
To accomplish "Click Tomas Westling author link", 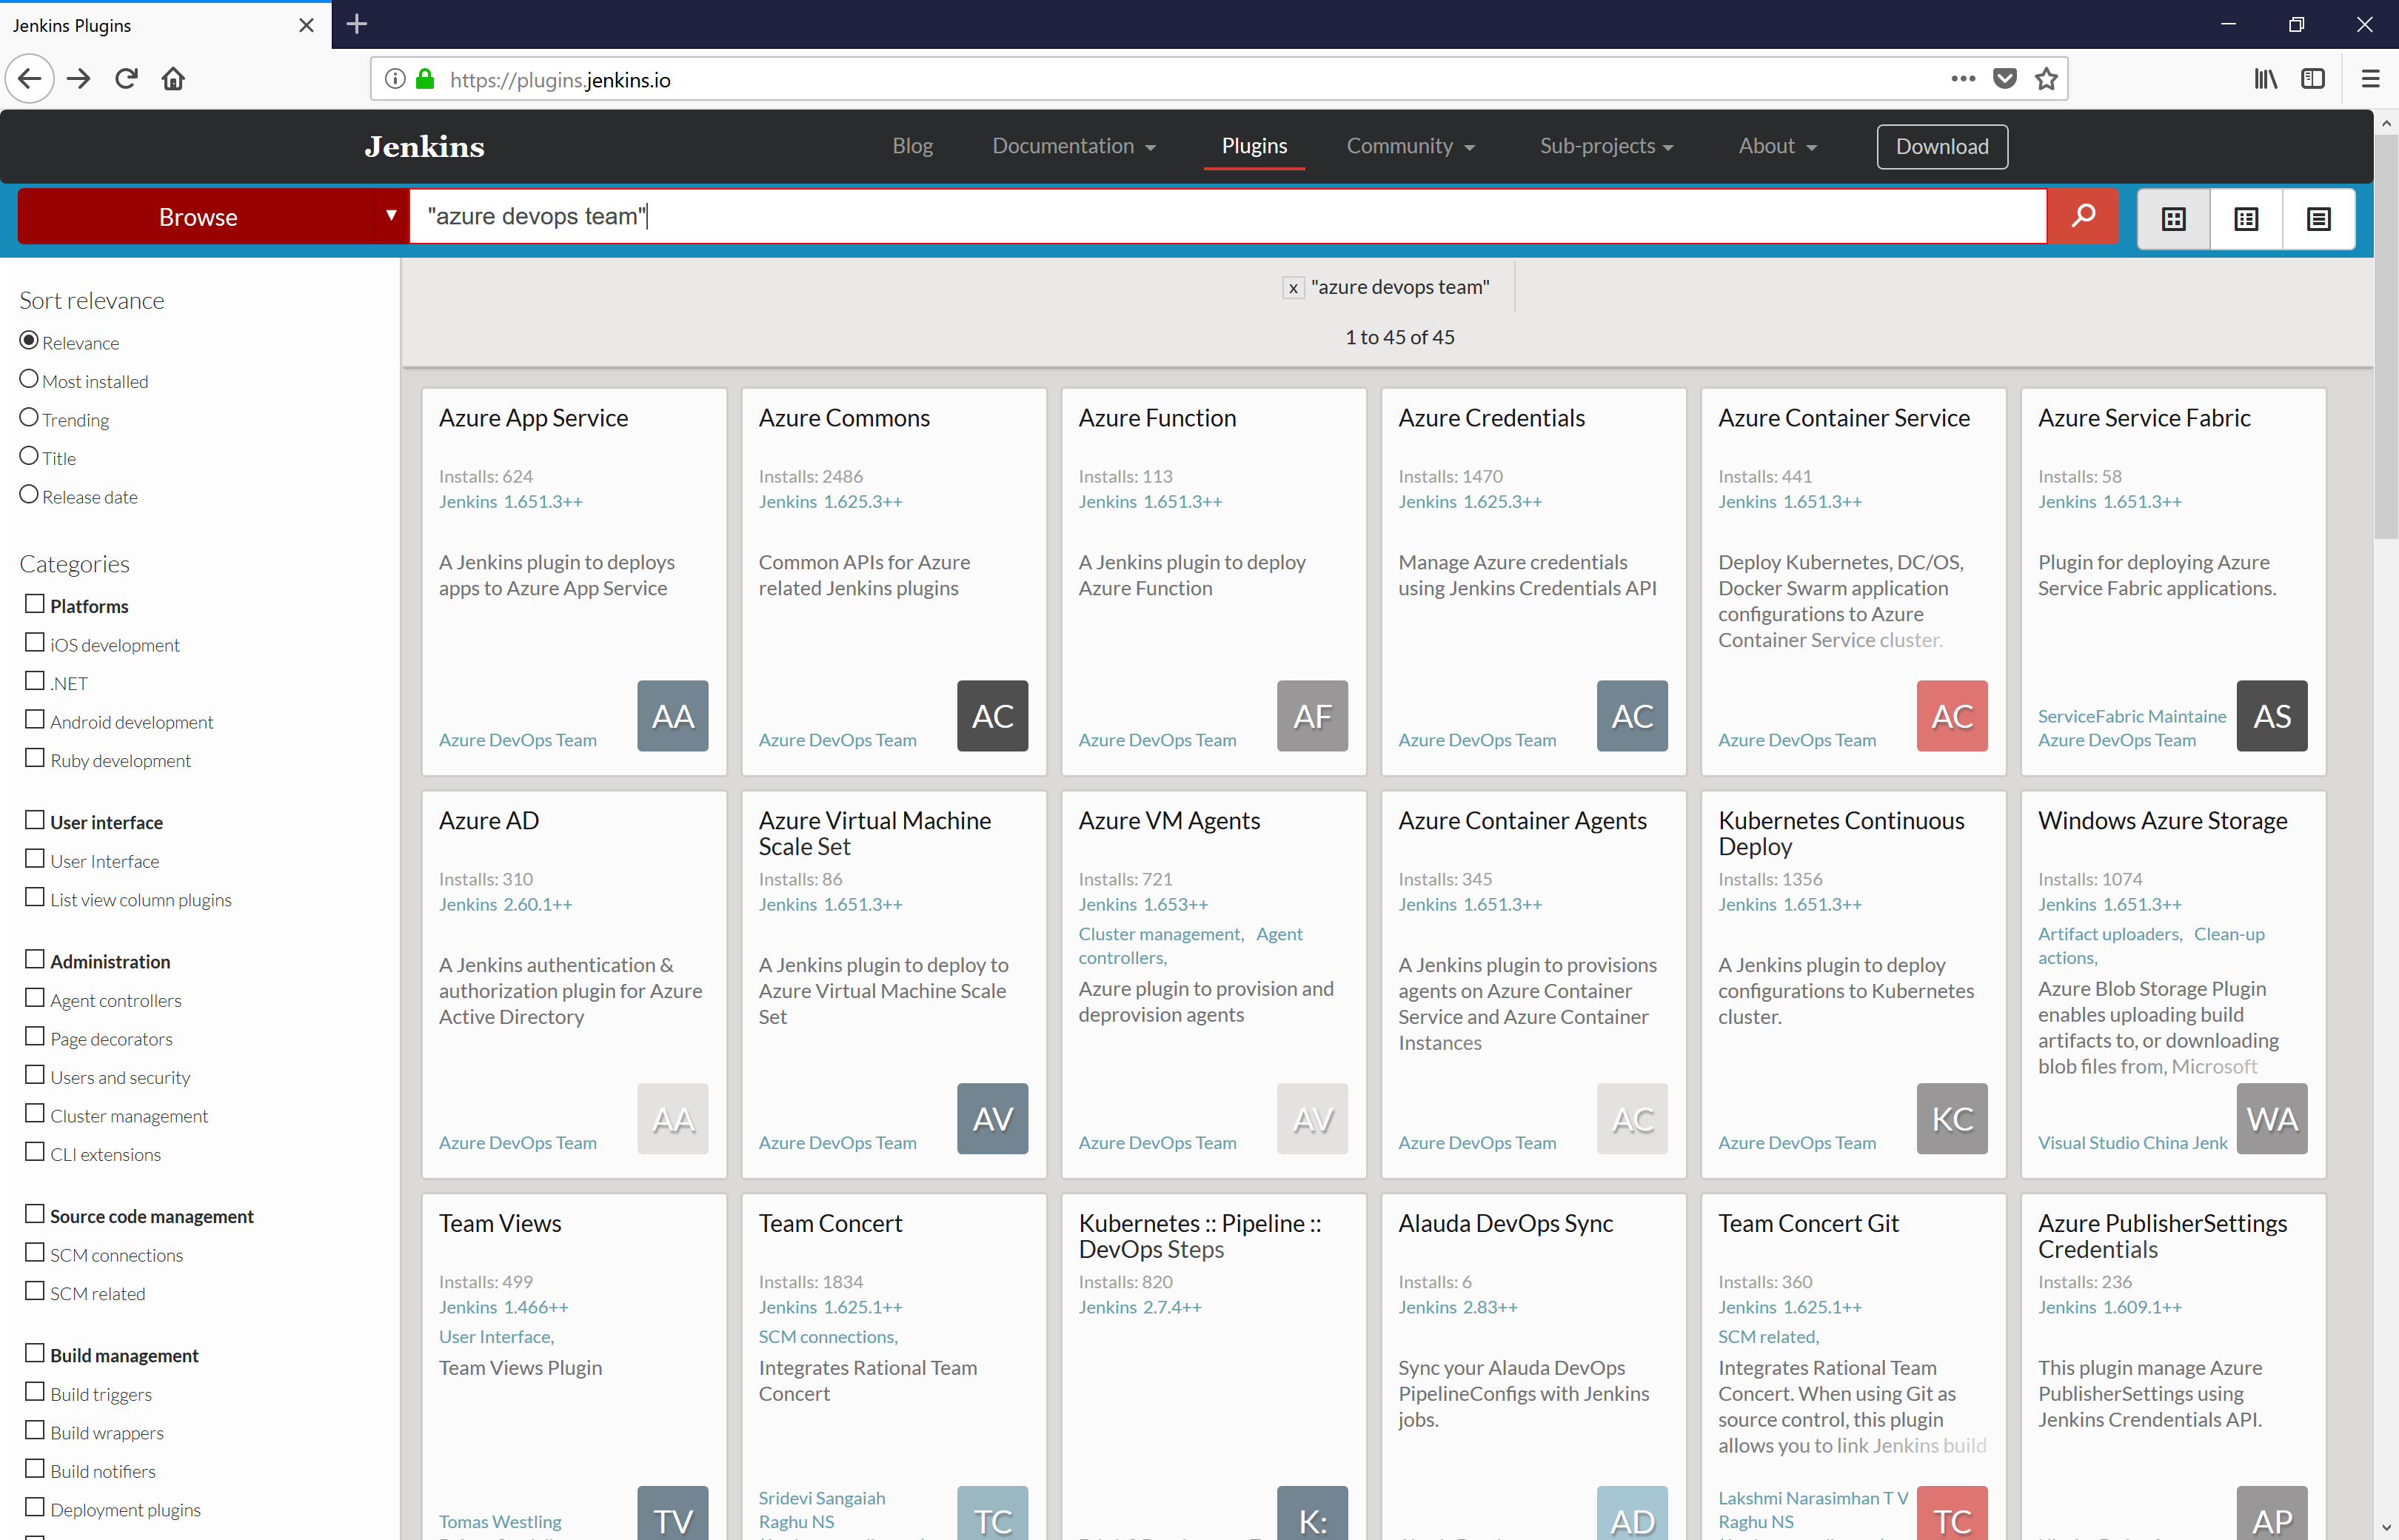I will tap(500, 1522).
